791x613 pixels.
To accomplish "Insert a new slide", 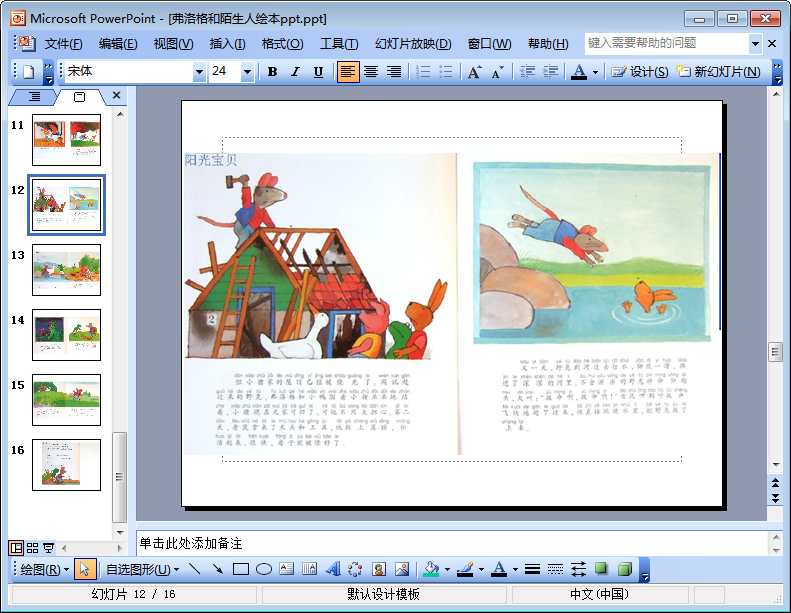I will 718,72.
